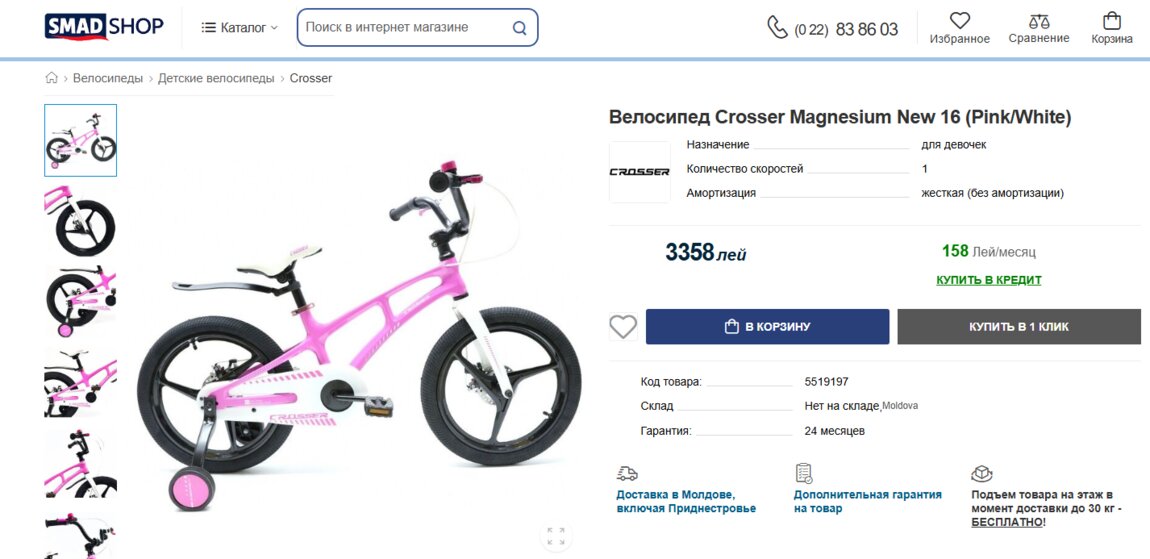Open the Comparison scales icon
The width and height of the screenshot is (1150, 559).
point(1039,20)
